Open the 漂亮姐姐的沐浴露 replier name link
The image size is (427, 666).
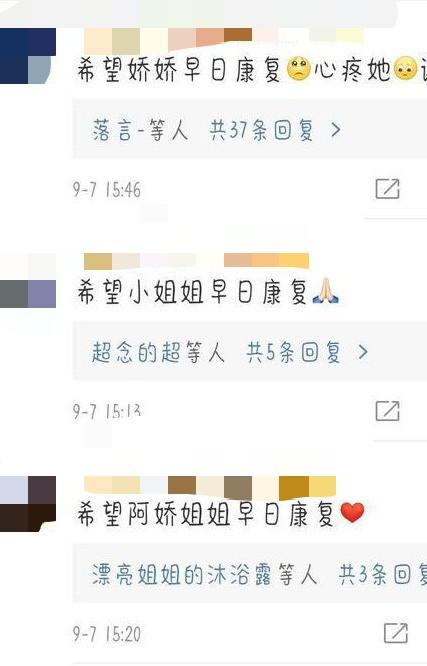point(181,574)
